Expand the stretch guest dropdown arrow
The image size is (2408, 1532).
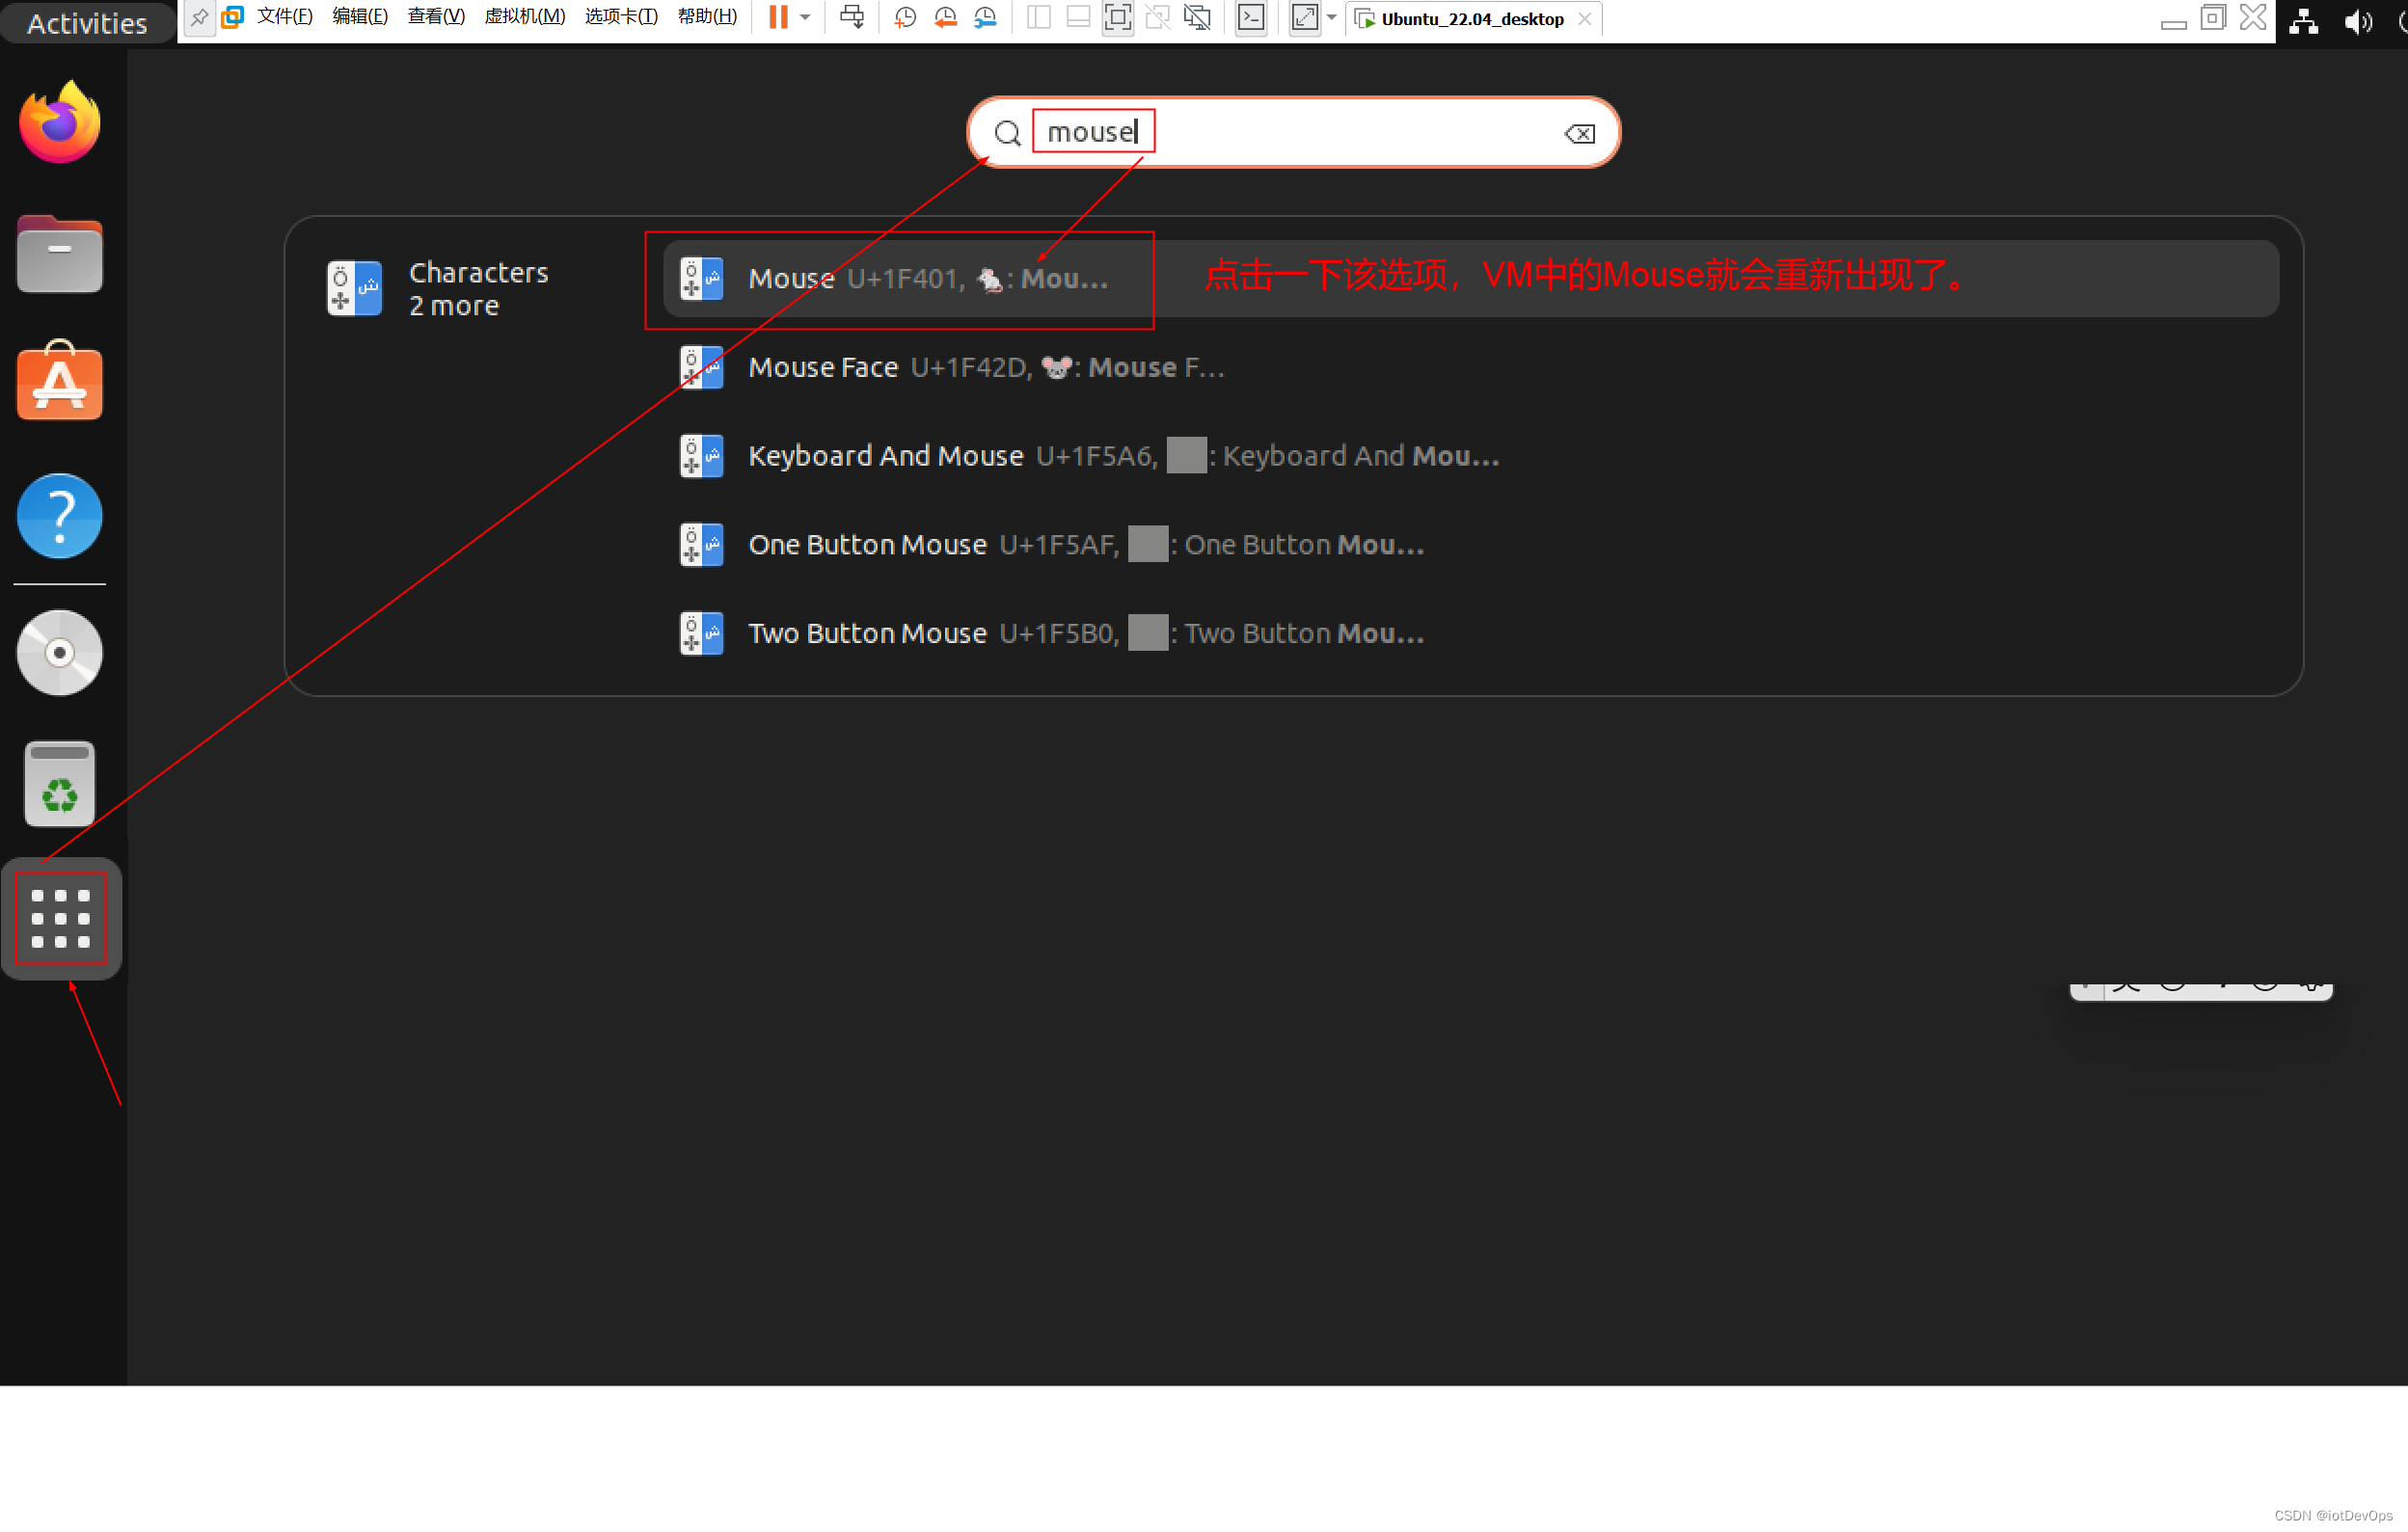1332,17
